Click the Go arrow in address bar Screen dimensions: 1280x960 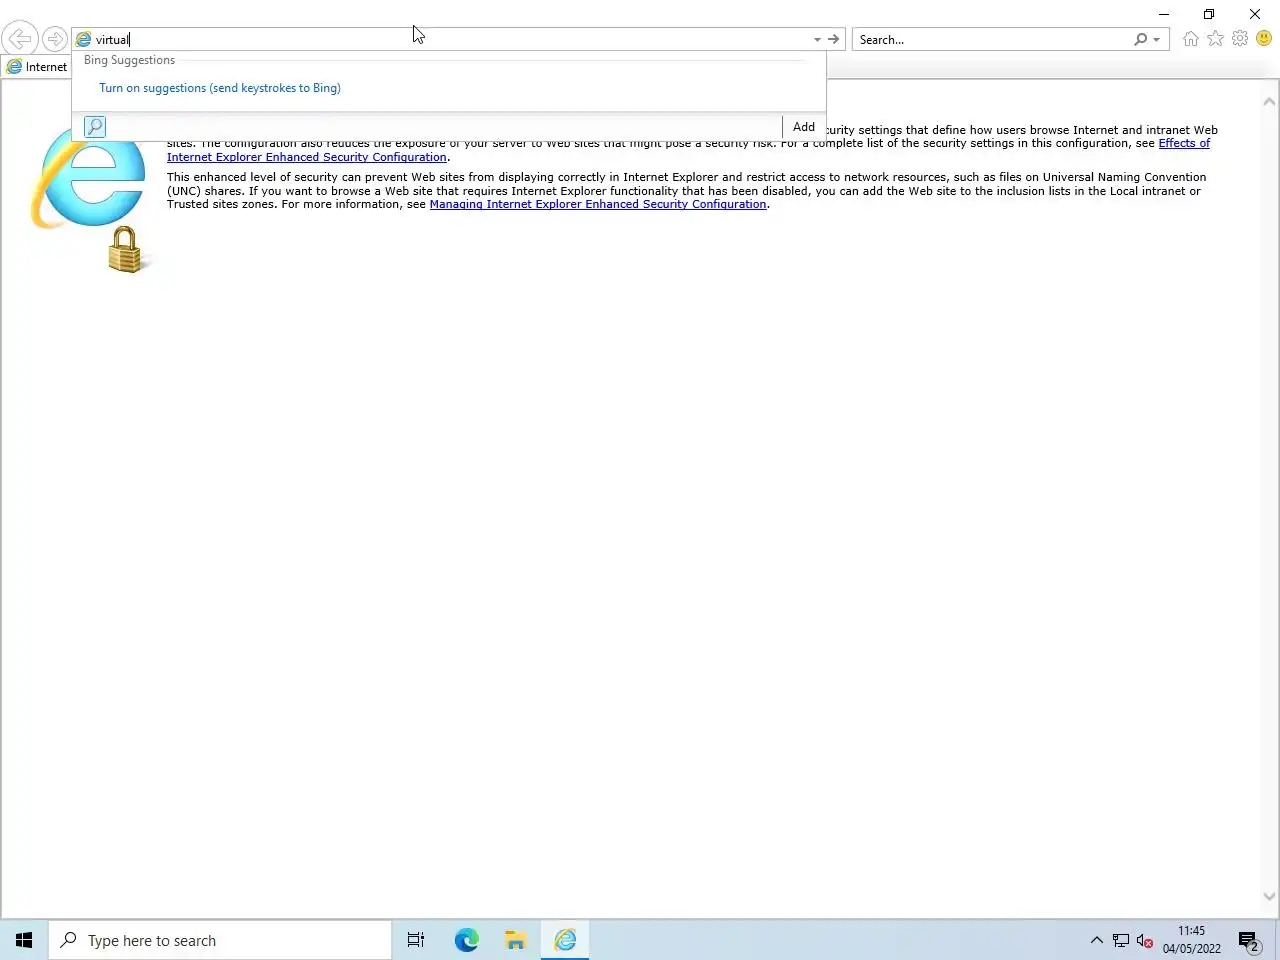click(x=833, y=40)
